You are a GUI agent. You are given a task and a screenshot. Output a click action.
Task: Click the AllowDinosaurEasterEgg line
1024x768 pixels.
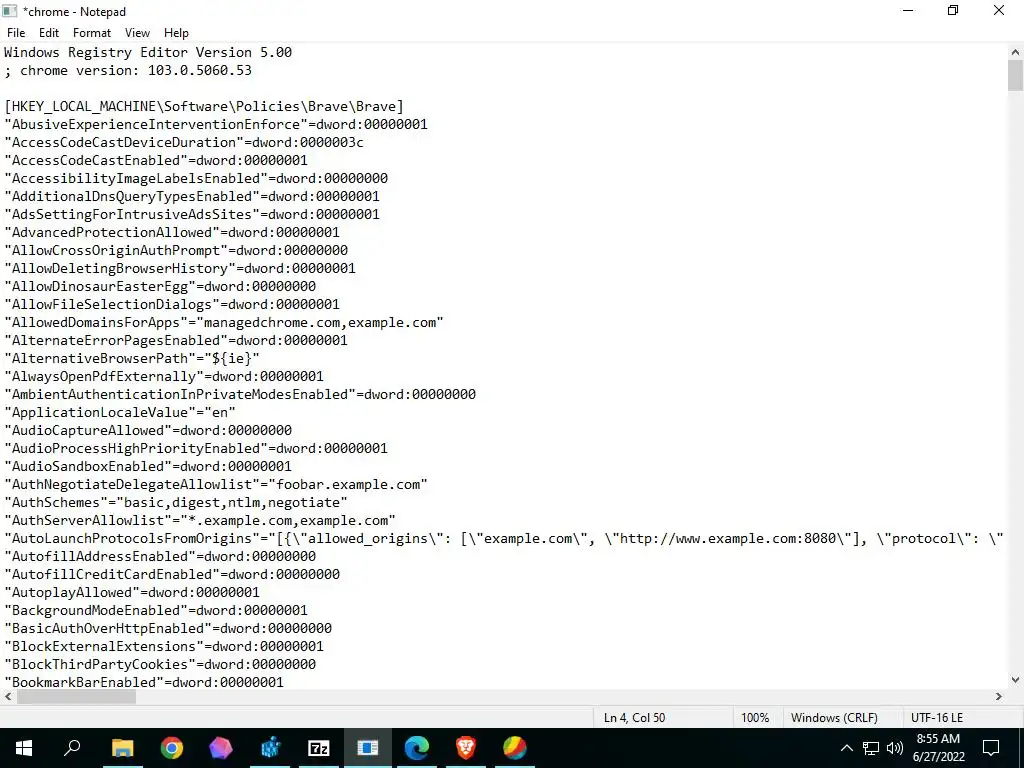click(160, 286)
